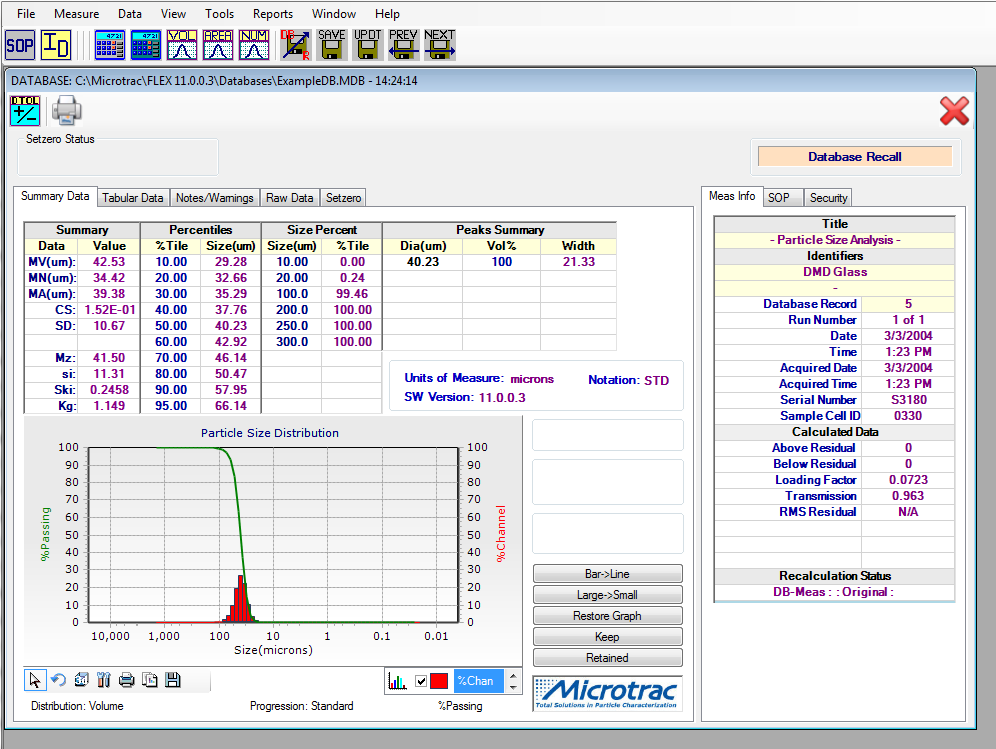
Task: Open the View menu
Action: pos(173,13)
